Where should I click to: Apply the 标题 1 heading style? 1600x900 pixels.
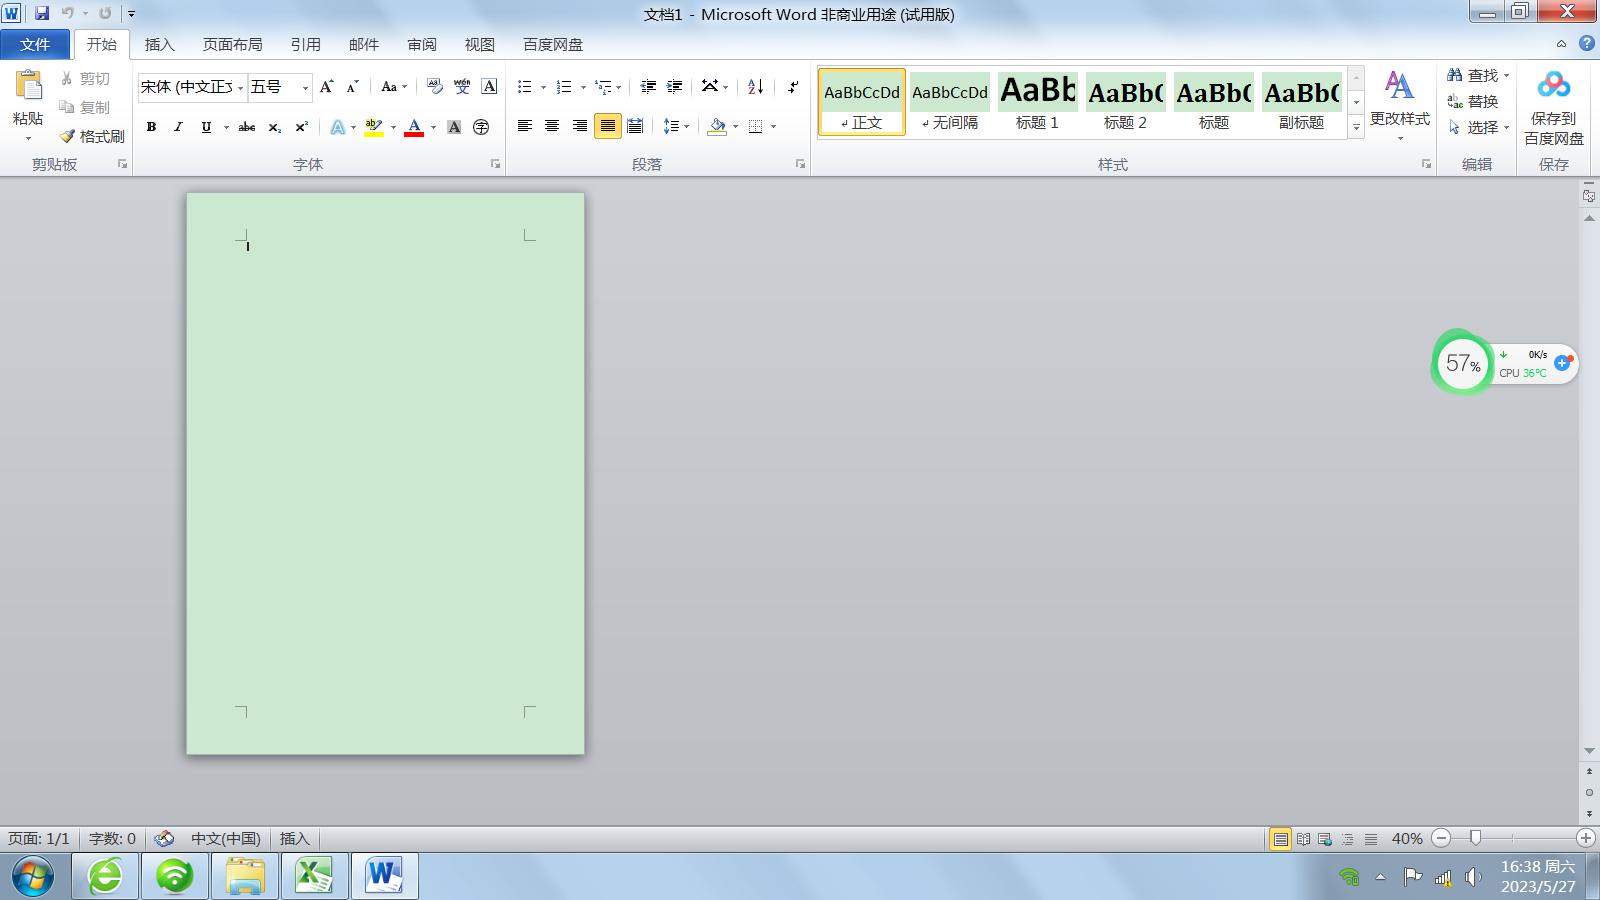1037,102
